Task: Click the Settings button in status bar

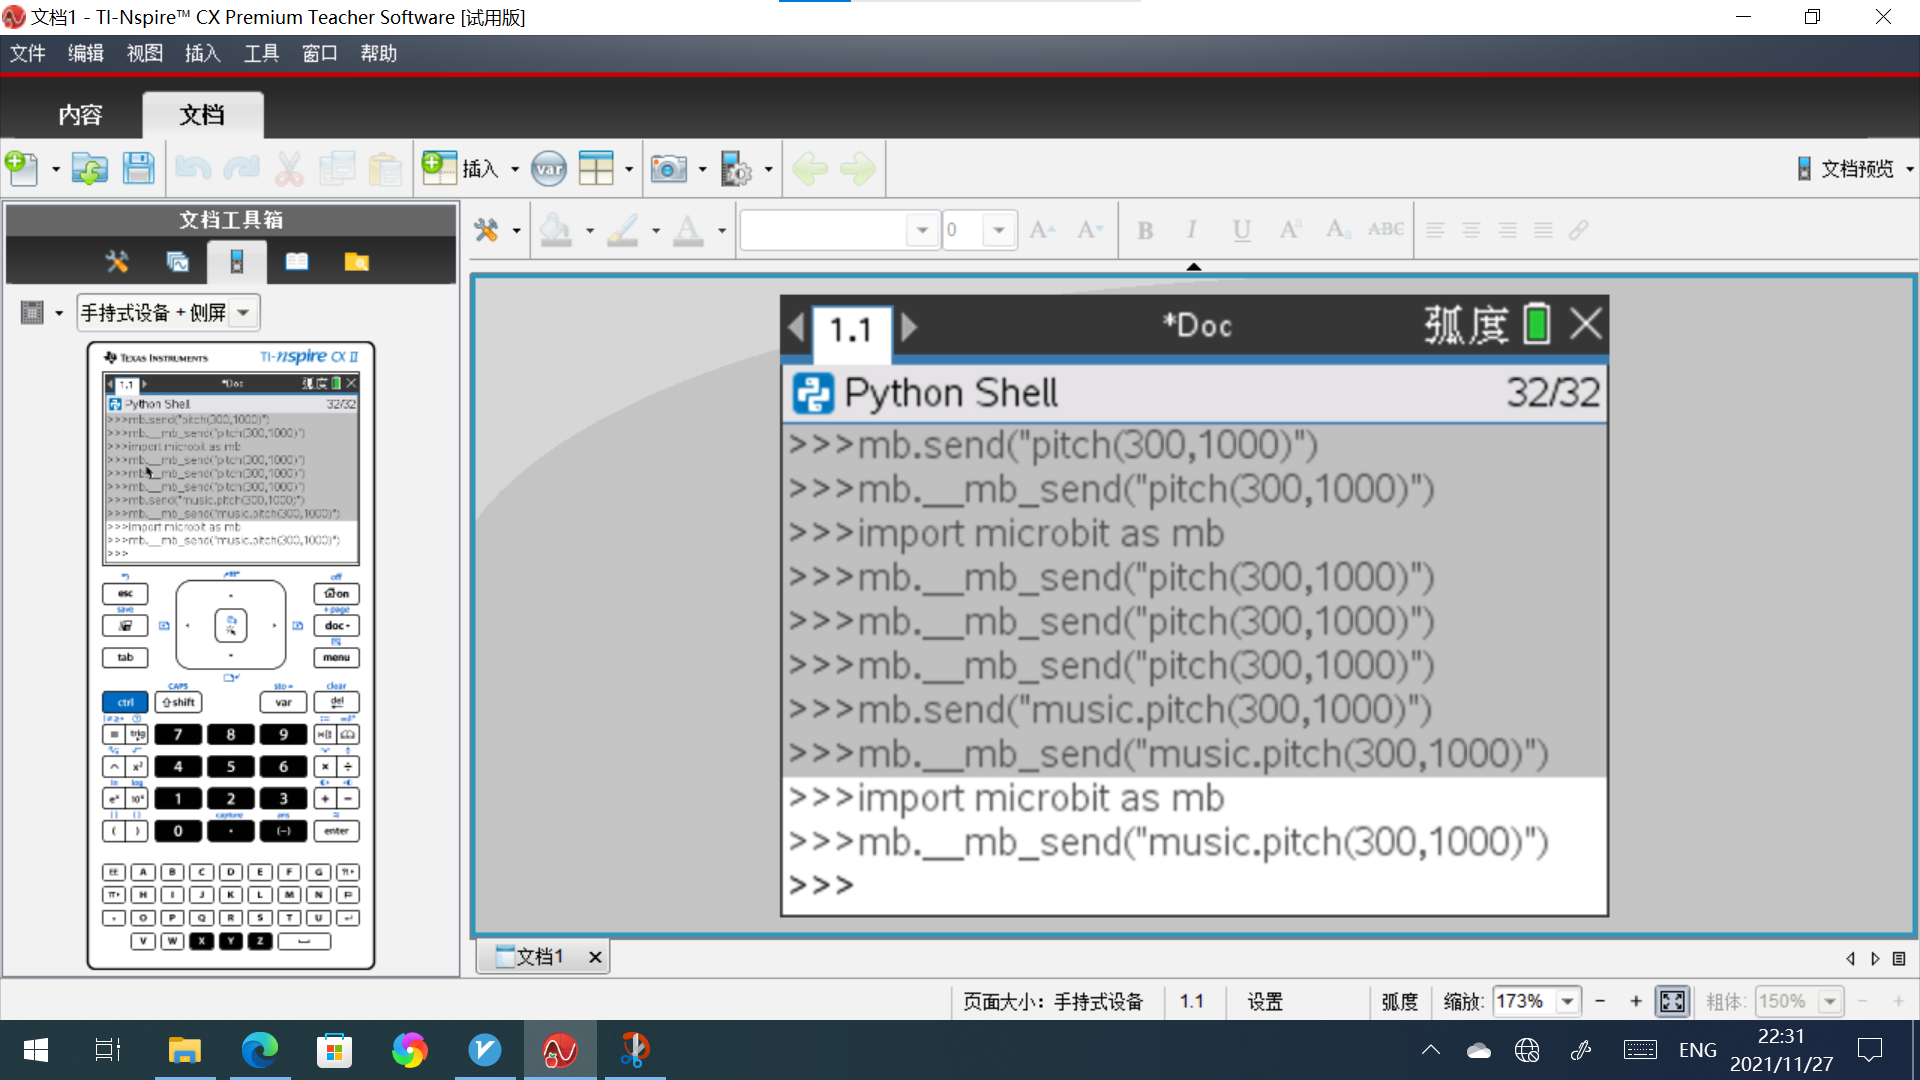Action: (x=1265, y=1001)
